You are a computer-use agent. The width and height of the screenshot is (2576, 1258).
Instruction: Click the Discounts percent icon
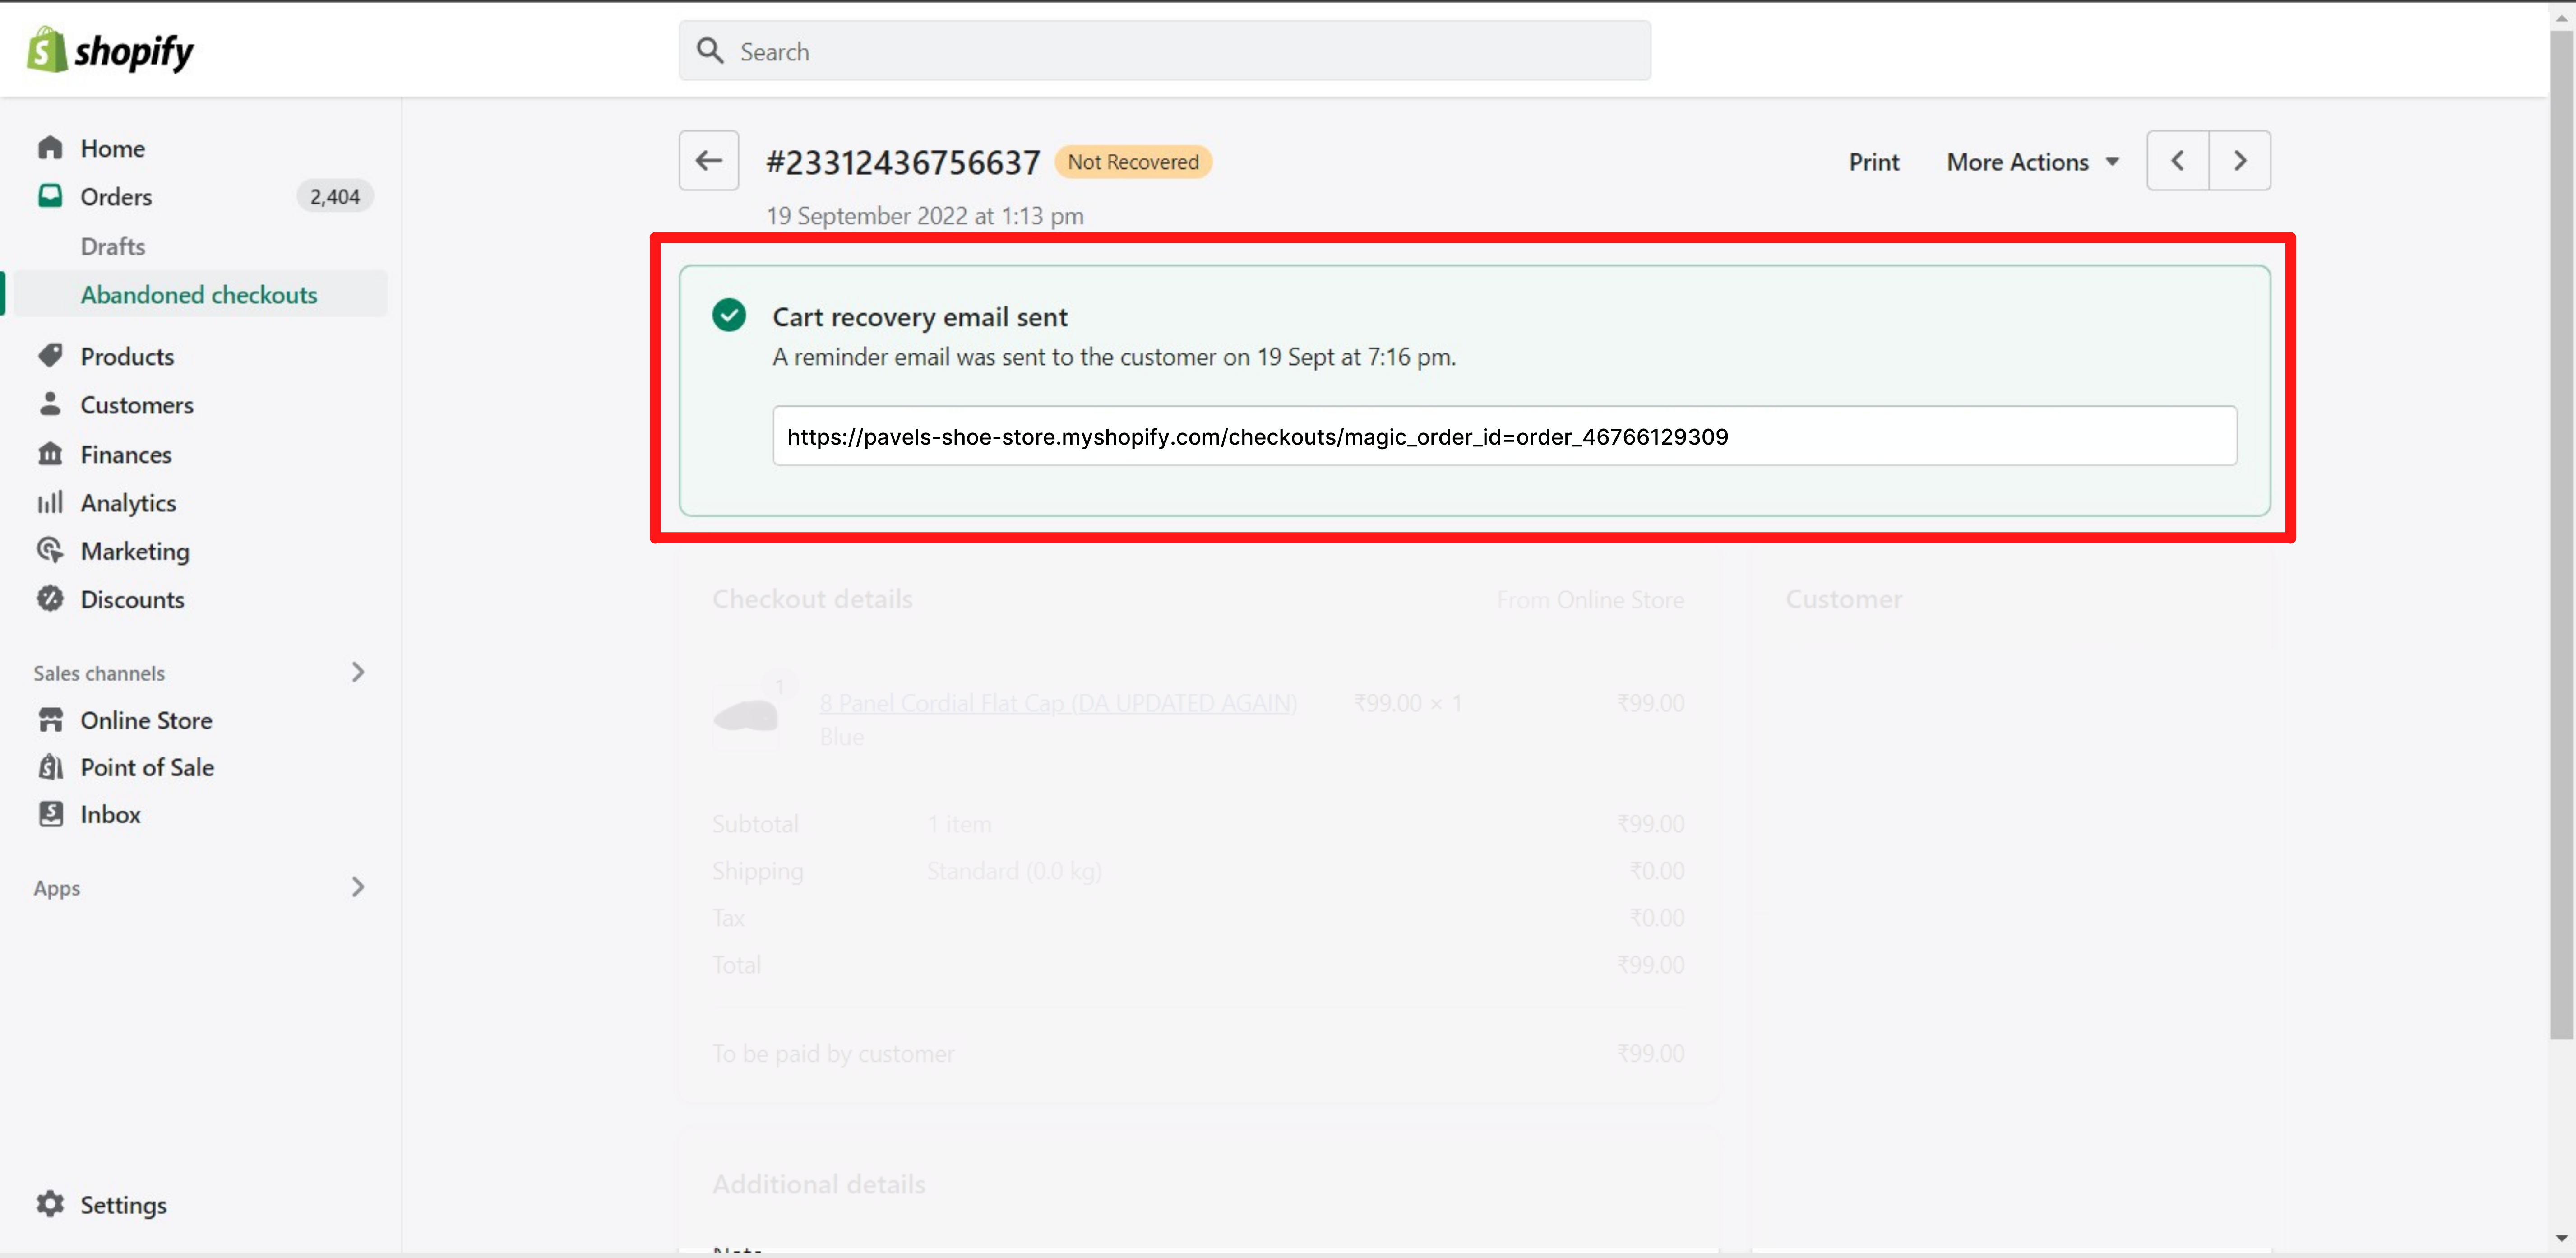pos(50,598)
